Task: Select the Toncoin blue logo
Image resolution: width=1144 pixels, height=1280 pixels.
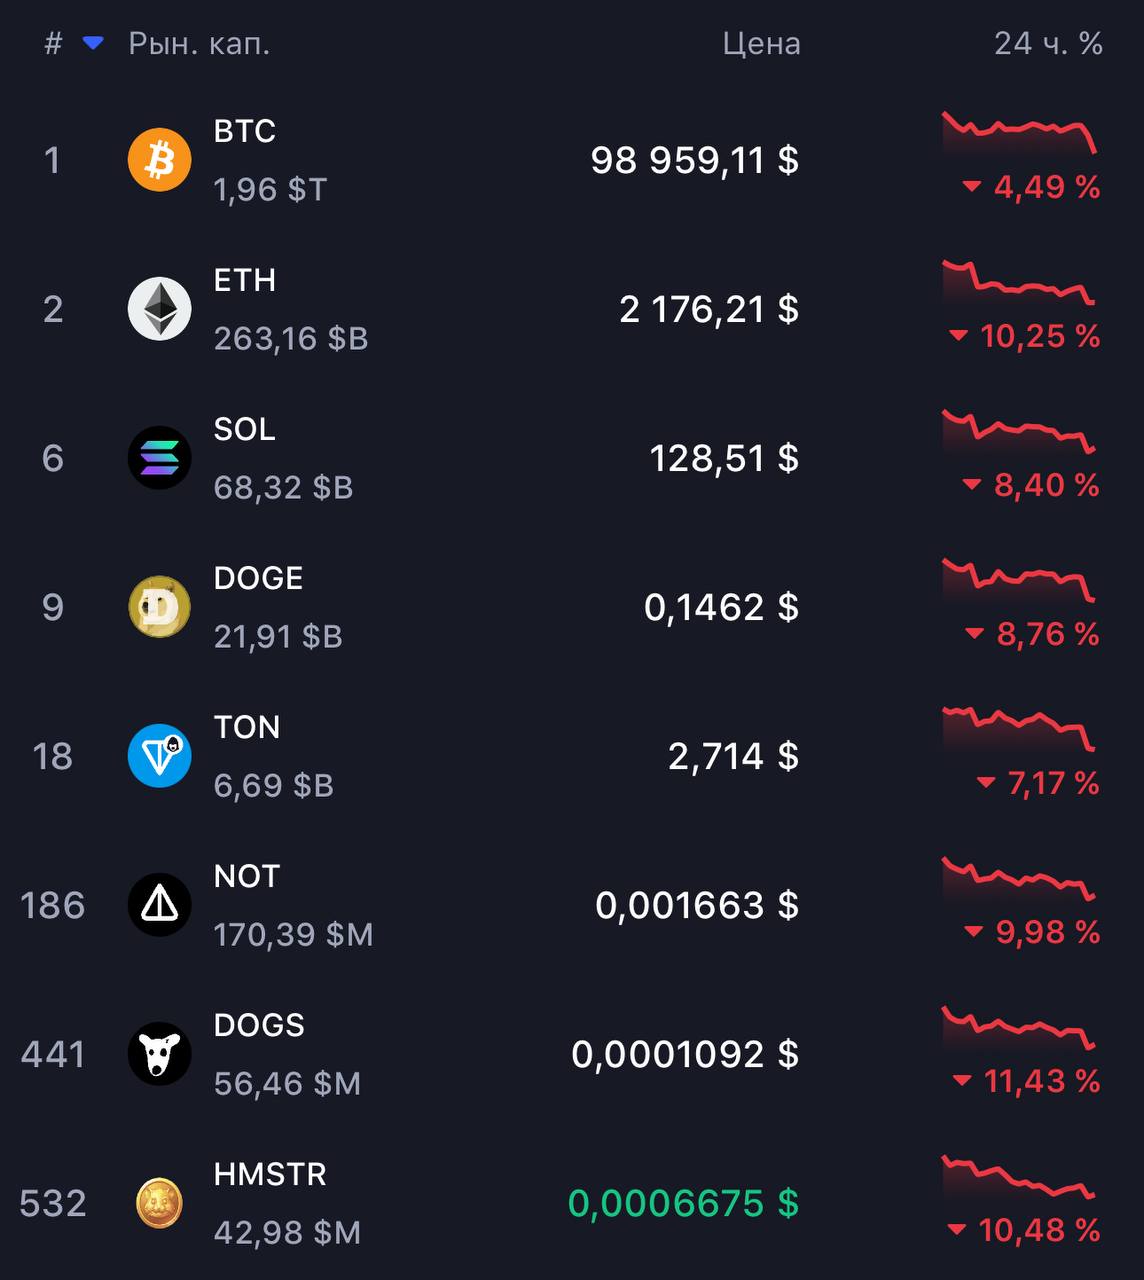Action: click(159, 756)
